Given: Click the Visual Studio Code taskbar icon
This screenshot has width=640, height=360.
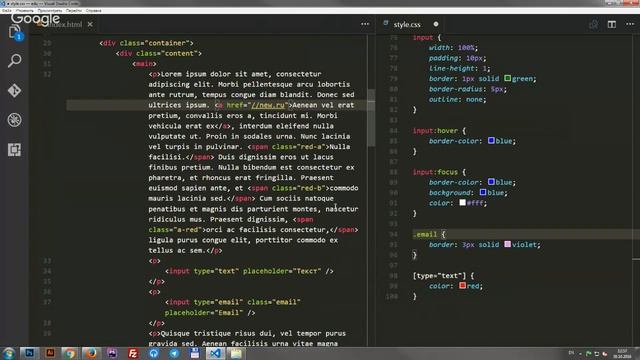Looking at the screenshot, I should coord(215,353).
